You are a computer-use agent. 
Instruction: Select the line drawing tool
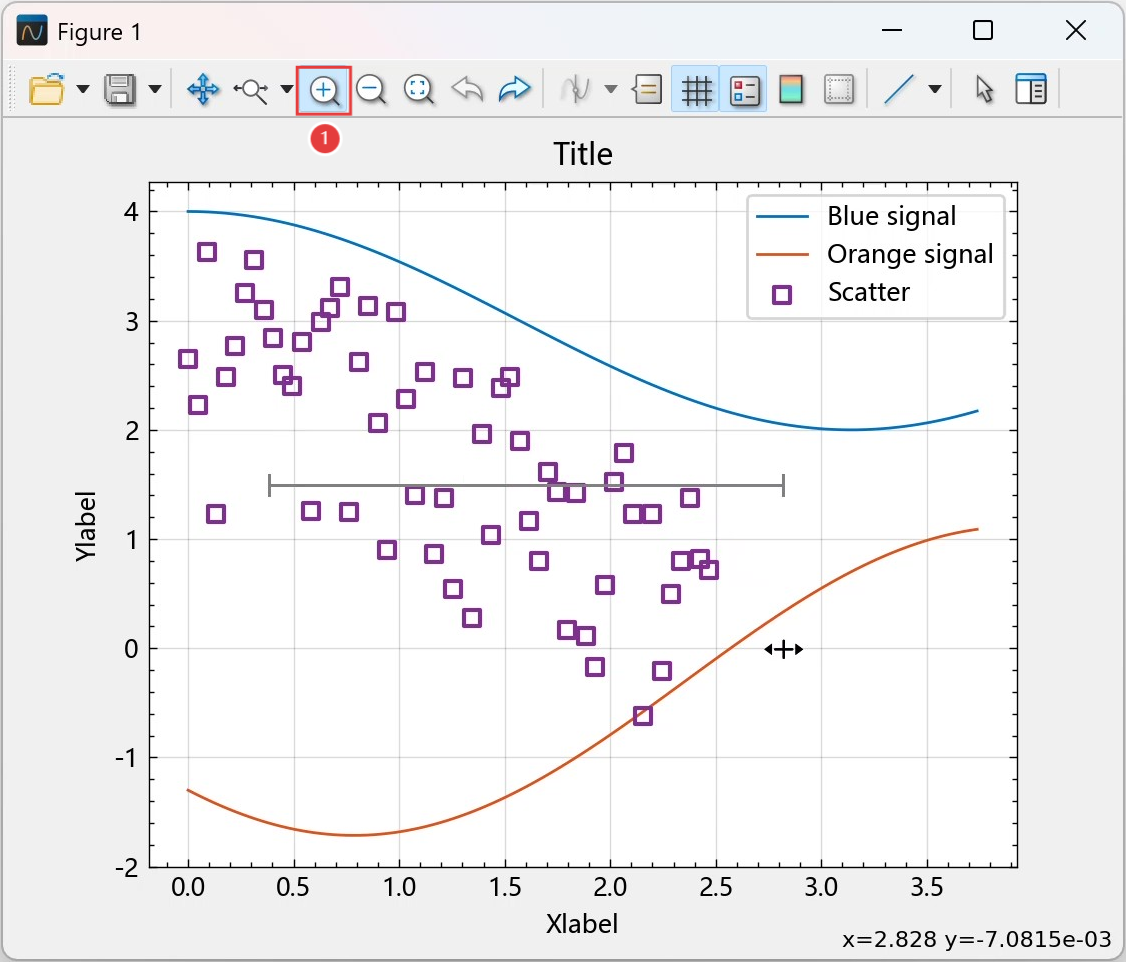899,90
